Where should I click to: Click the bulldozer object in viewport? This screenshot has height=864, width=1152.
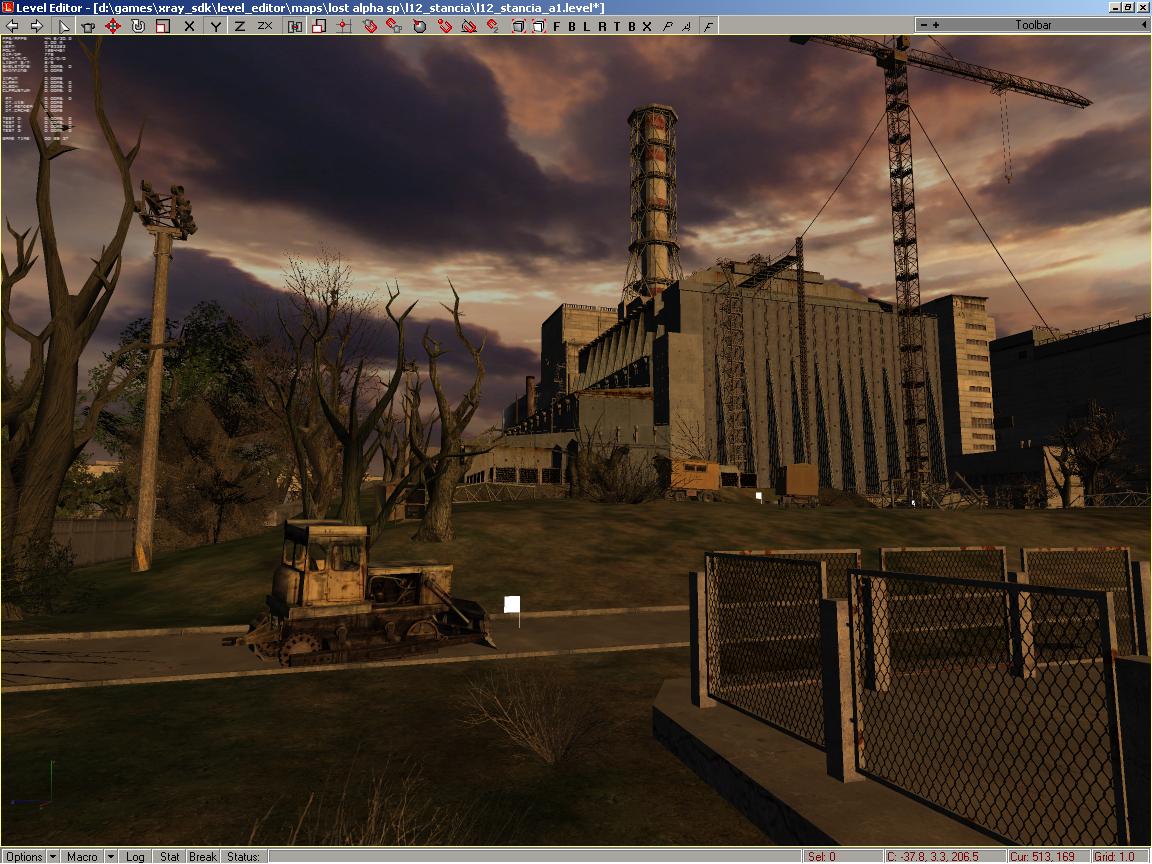click(x=360, y=595)
